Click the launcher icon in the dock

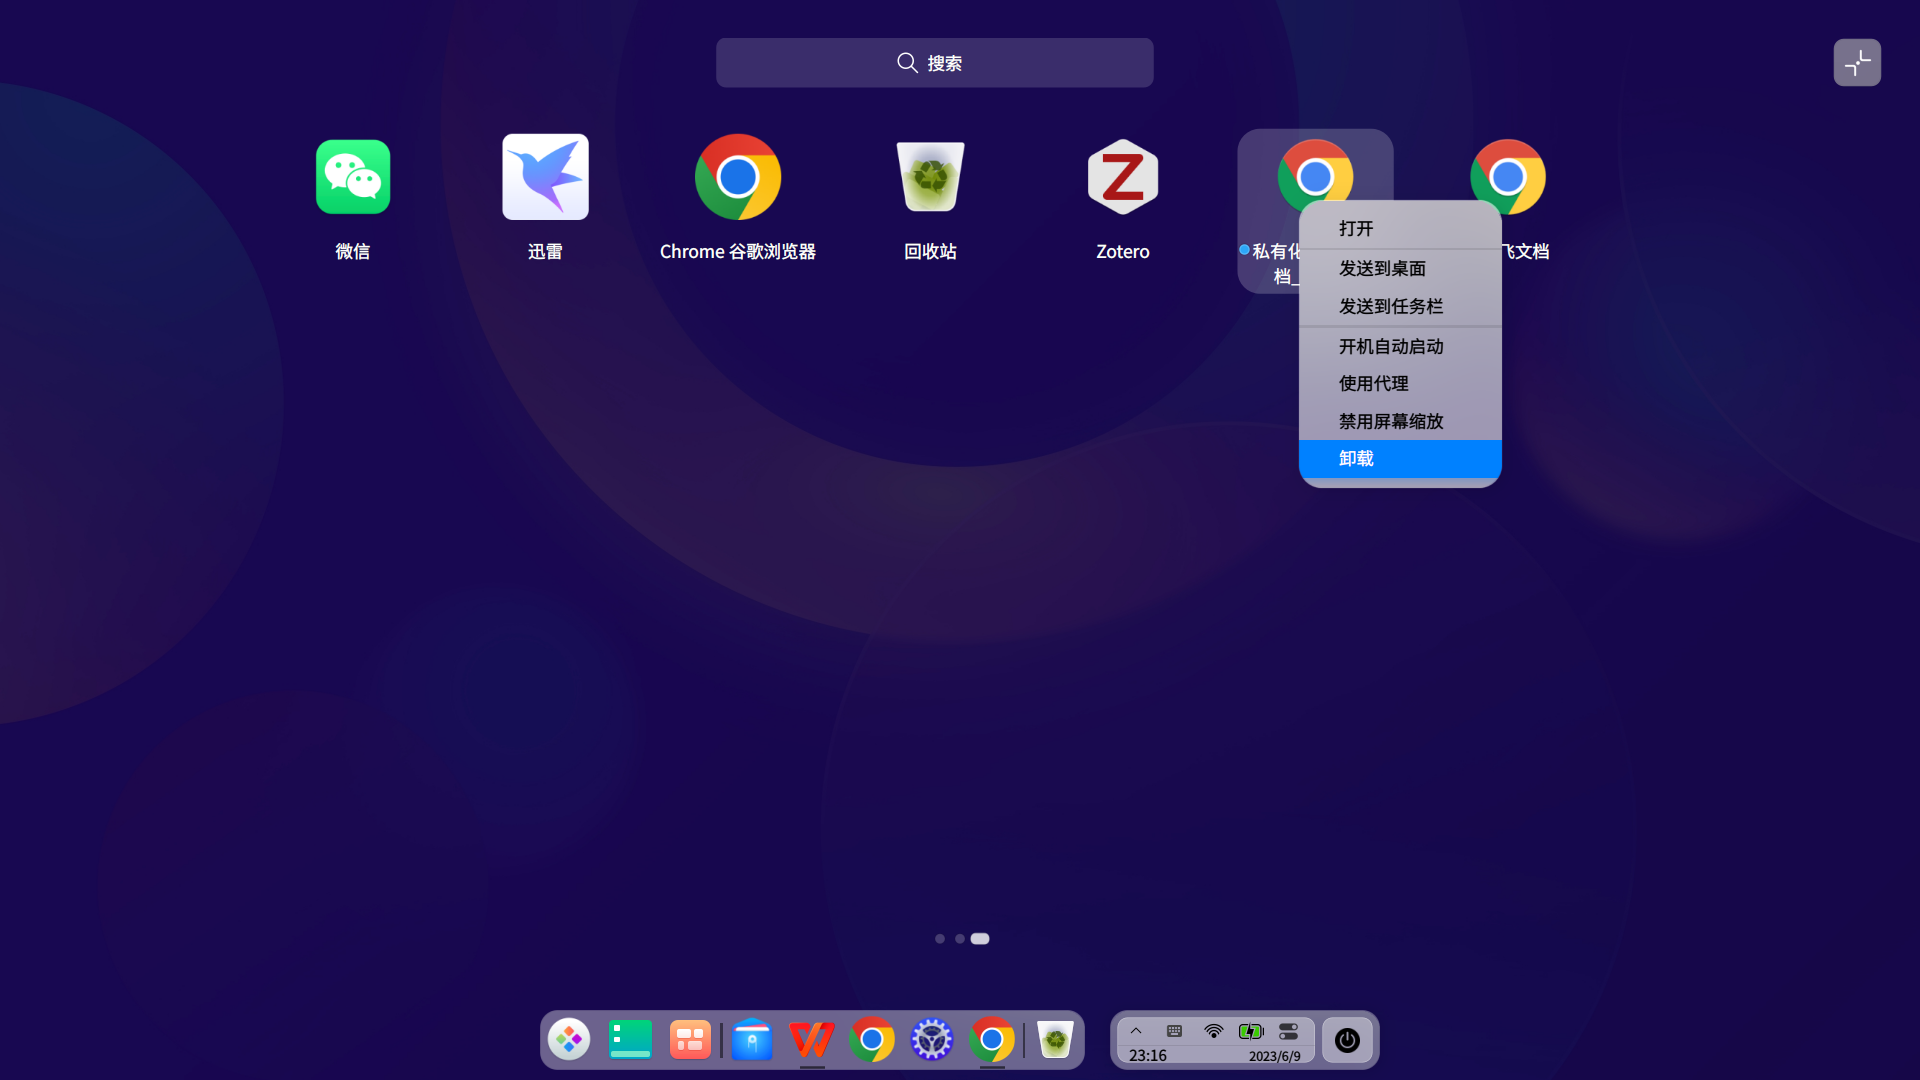coord(569,1040)
